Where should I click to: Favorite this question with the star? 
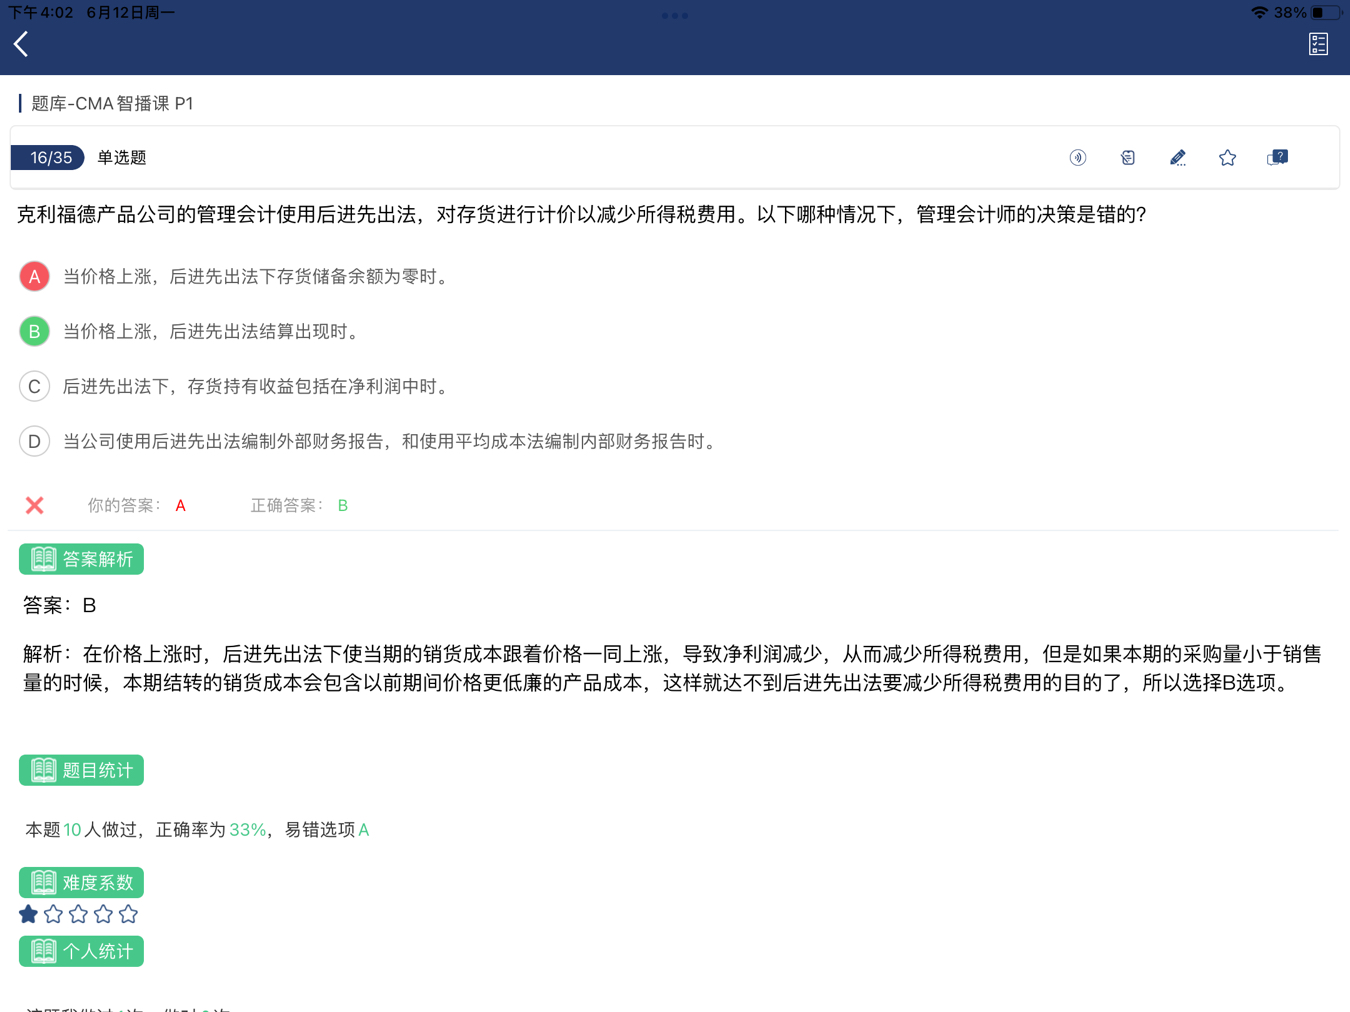tap(1227, 158)
